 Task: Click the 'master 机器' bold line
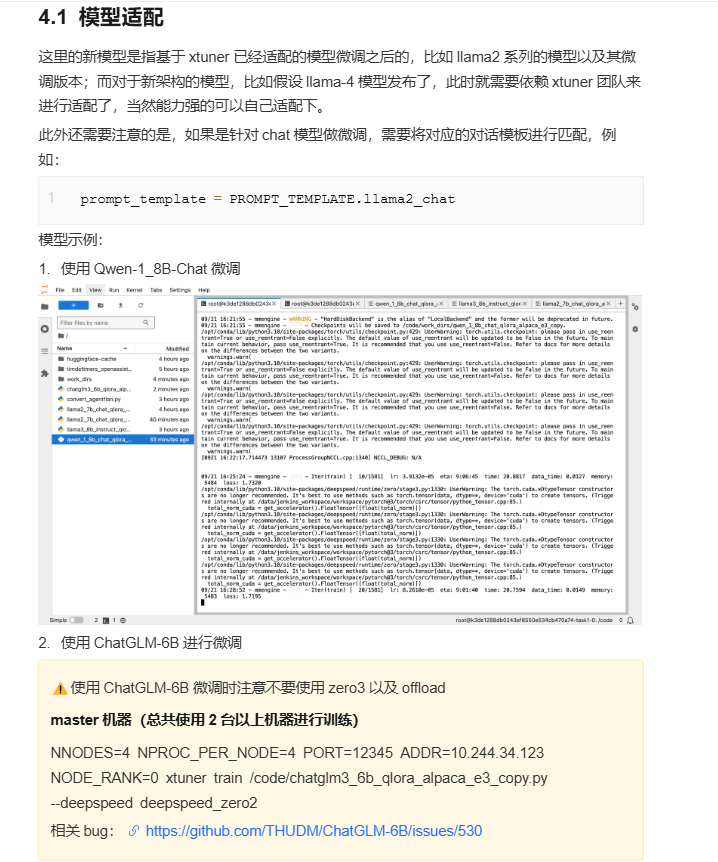coord(205,720)
